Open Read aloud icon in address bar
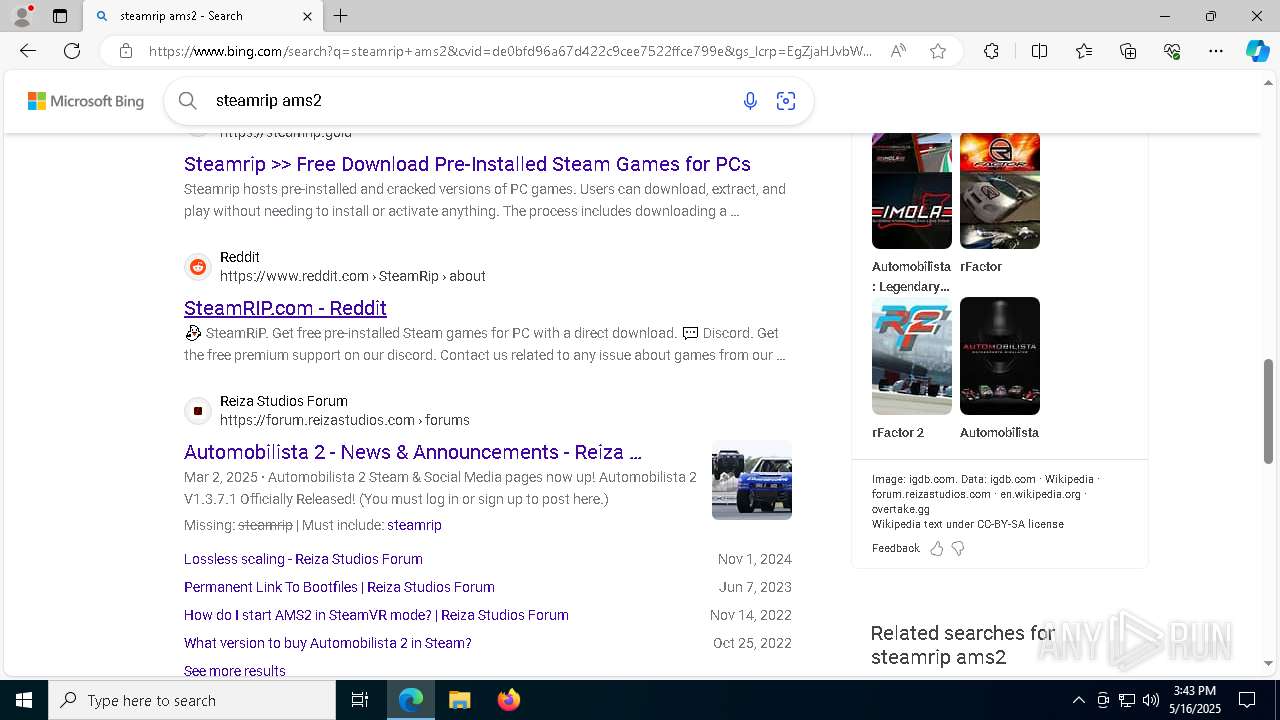This screenshot has width=1280, height=720. point(898,51)
